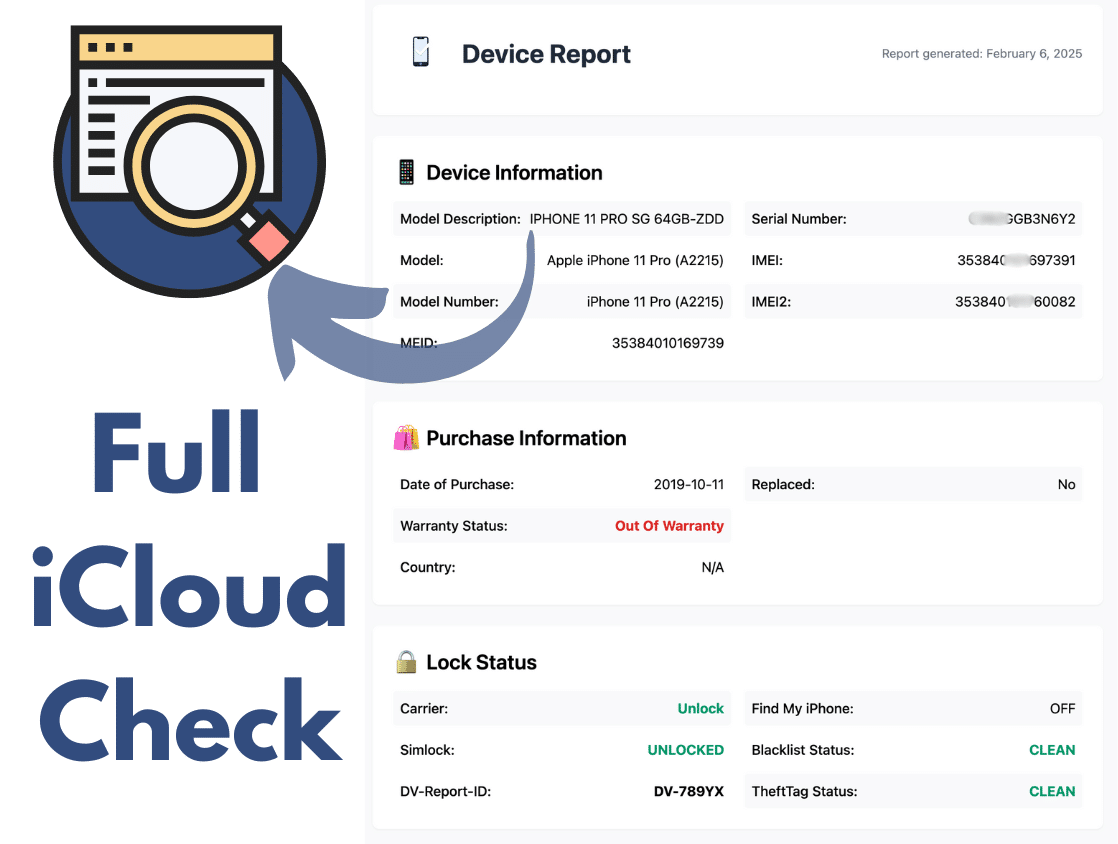The width and height of the screenshot is (1118, 844).
Task: Click the Serial Number value ending GB3N6Y2
Action: [1022, 219]
